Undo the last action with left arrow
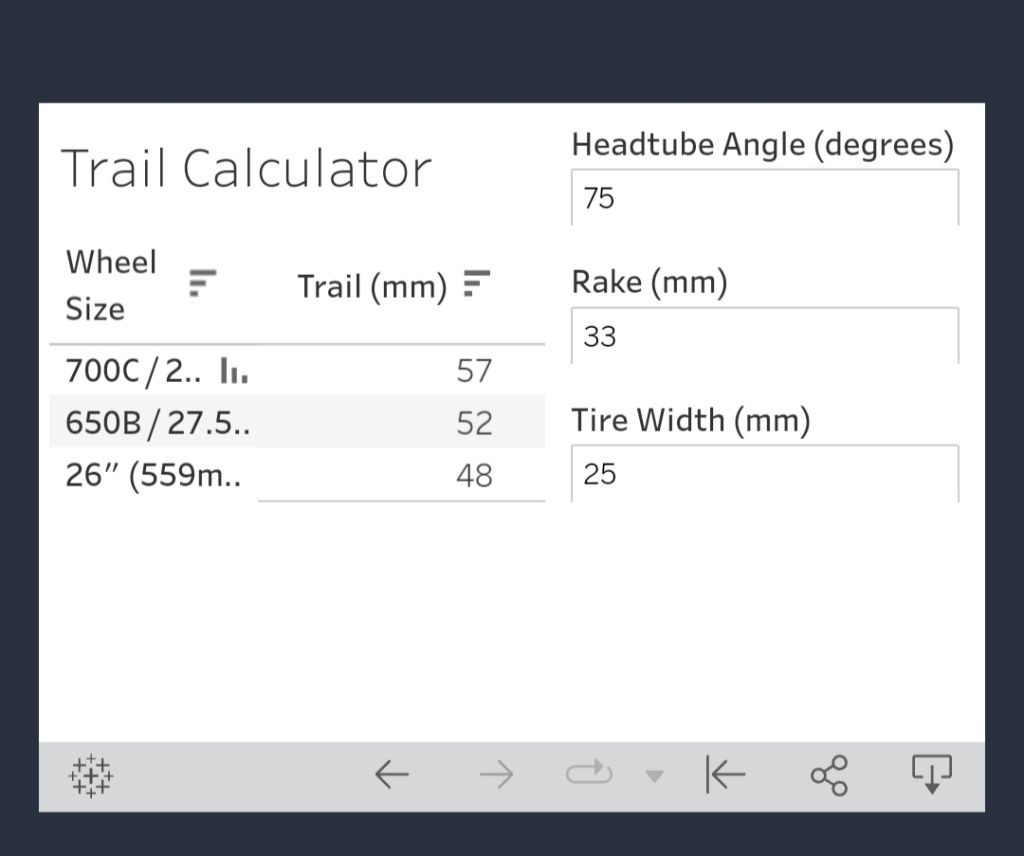Viewport: 1024px width, 856px height. pos(392,775)
